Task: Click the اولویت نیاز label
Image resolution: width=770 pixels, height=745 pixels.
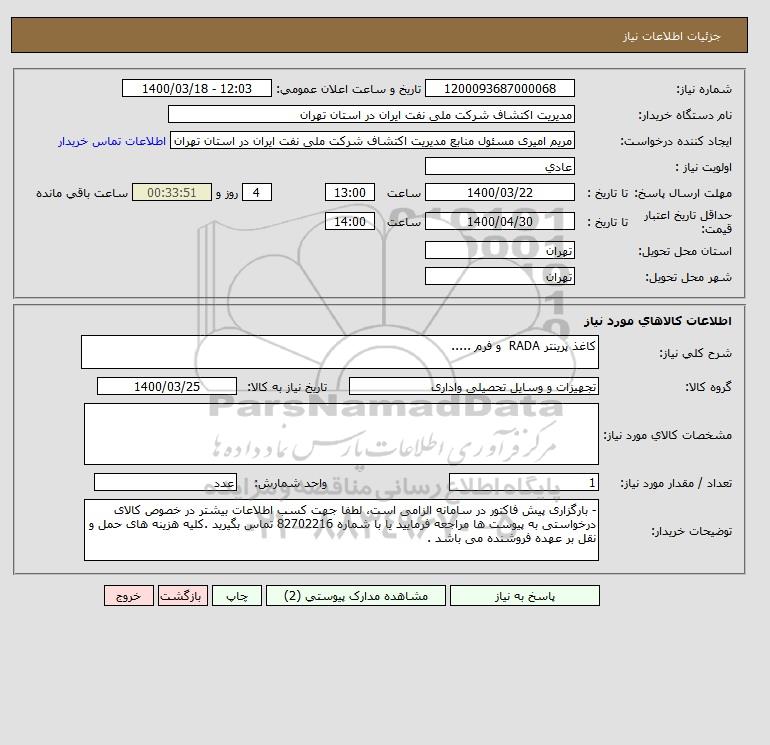Action: coord(704,167)
